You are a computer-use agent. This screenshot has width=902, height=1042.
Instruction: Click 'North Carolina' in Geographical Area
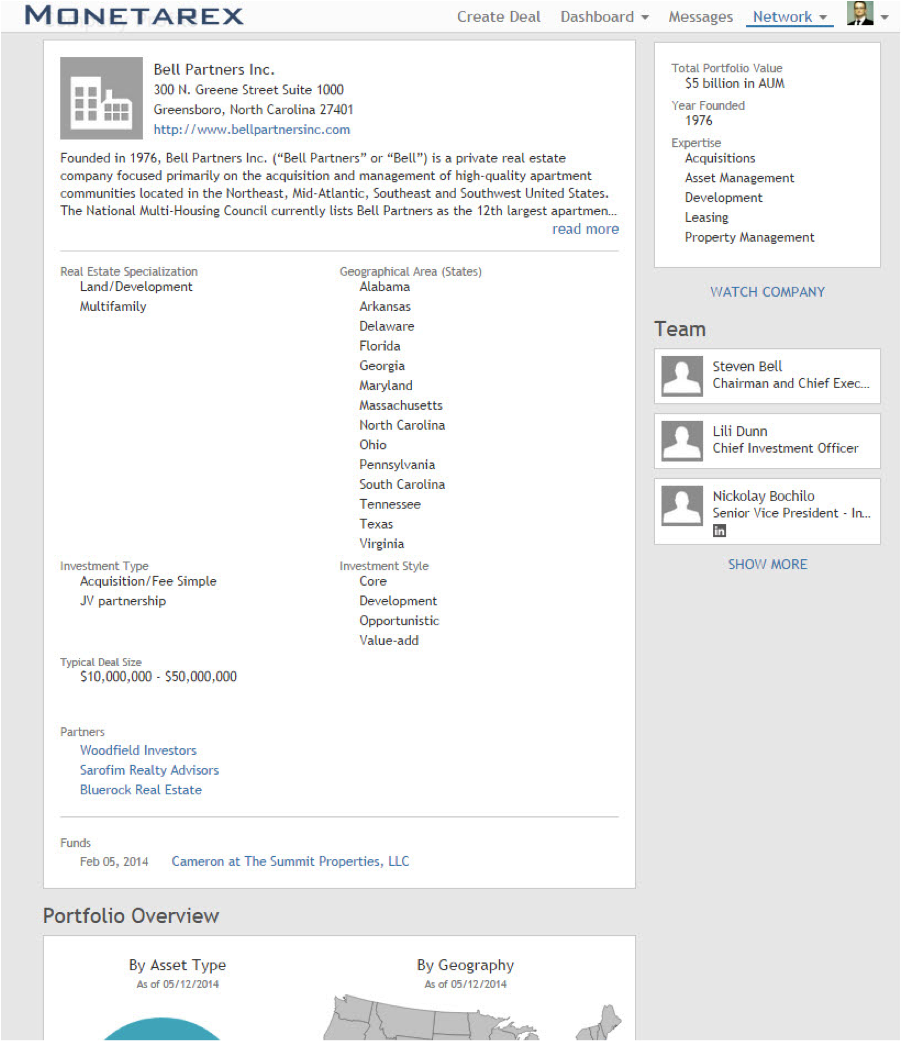point(402,425)
